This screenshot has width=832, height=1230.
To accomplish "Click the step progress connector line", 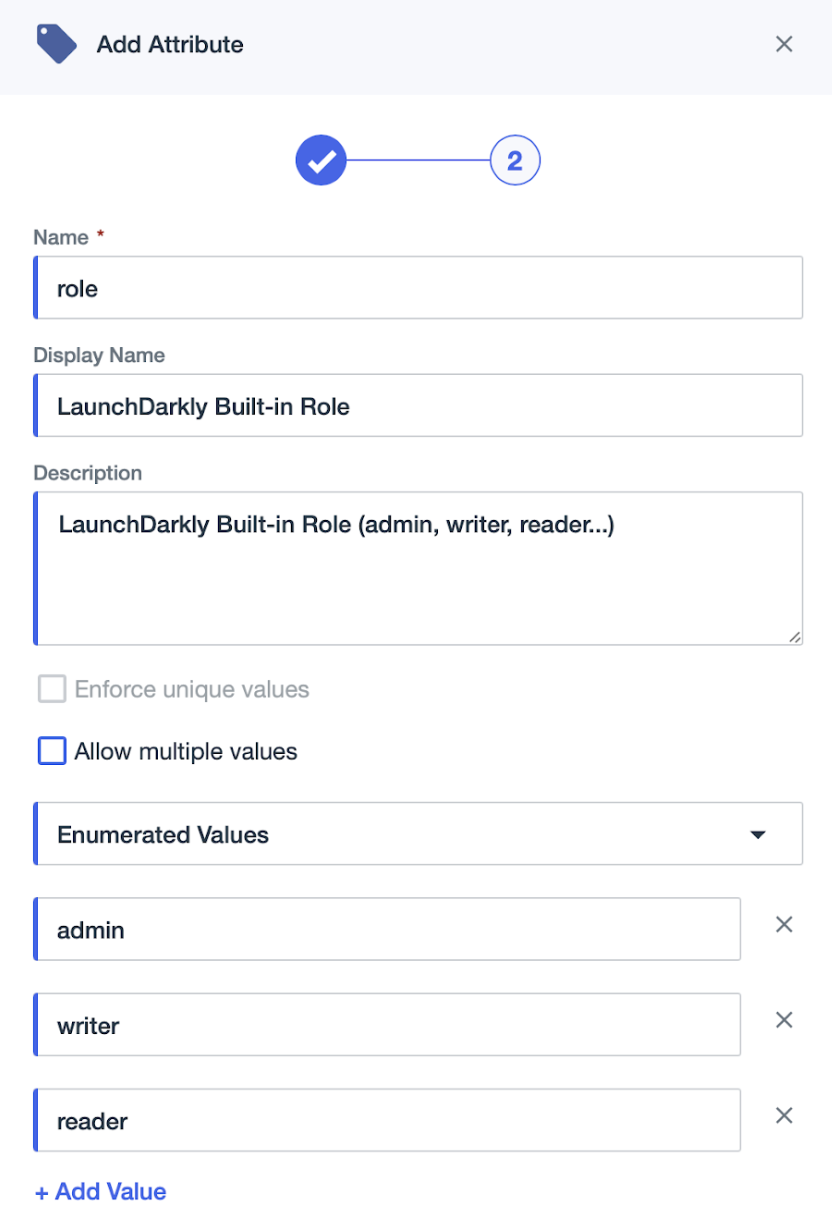I will click(x=418, y=160).
